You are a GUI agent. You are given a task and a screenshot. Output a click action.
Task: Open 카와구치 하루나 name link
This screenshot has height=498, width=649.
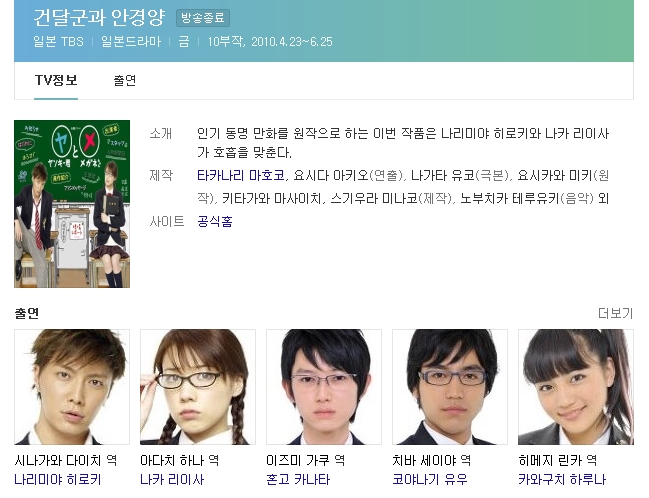(x=562, y=479)
